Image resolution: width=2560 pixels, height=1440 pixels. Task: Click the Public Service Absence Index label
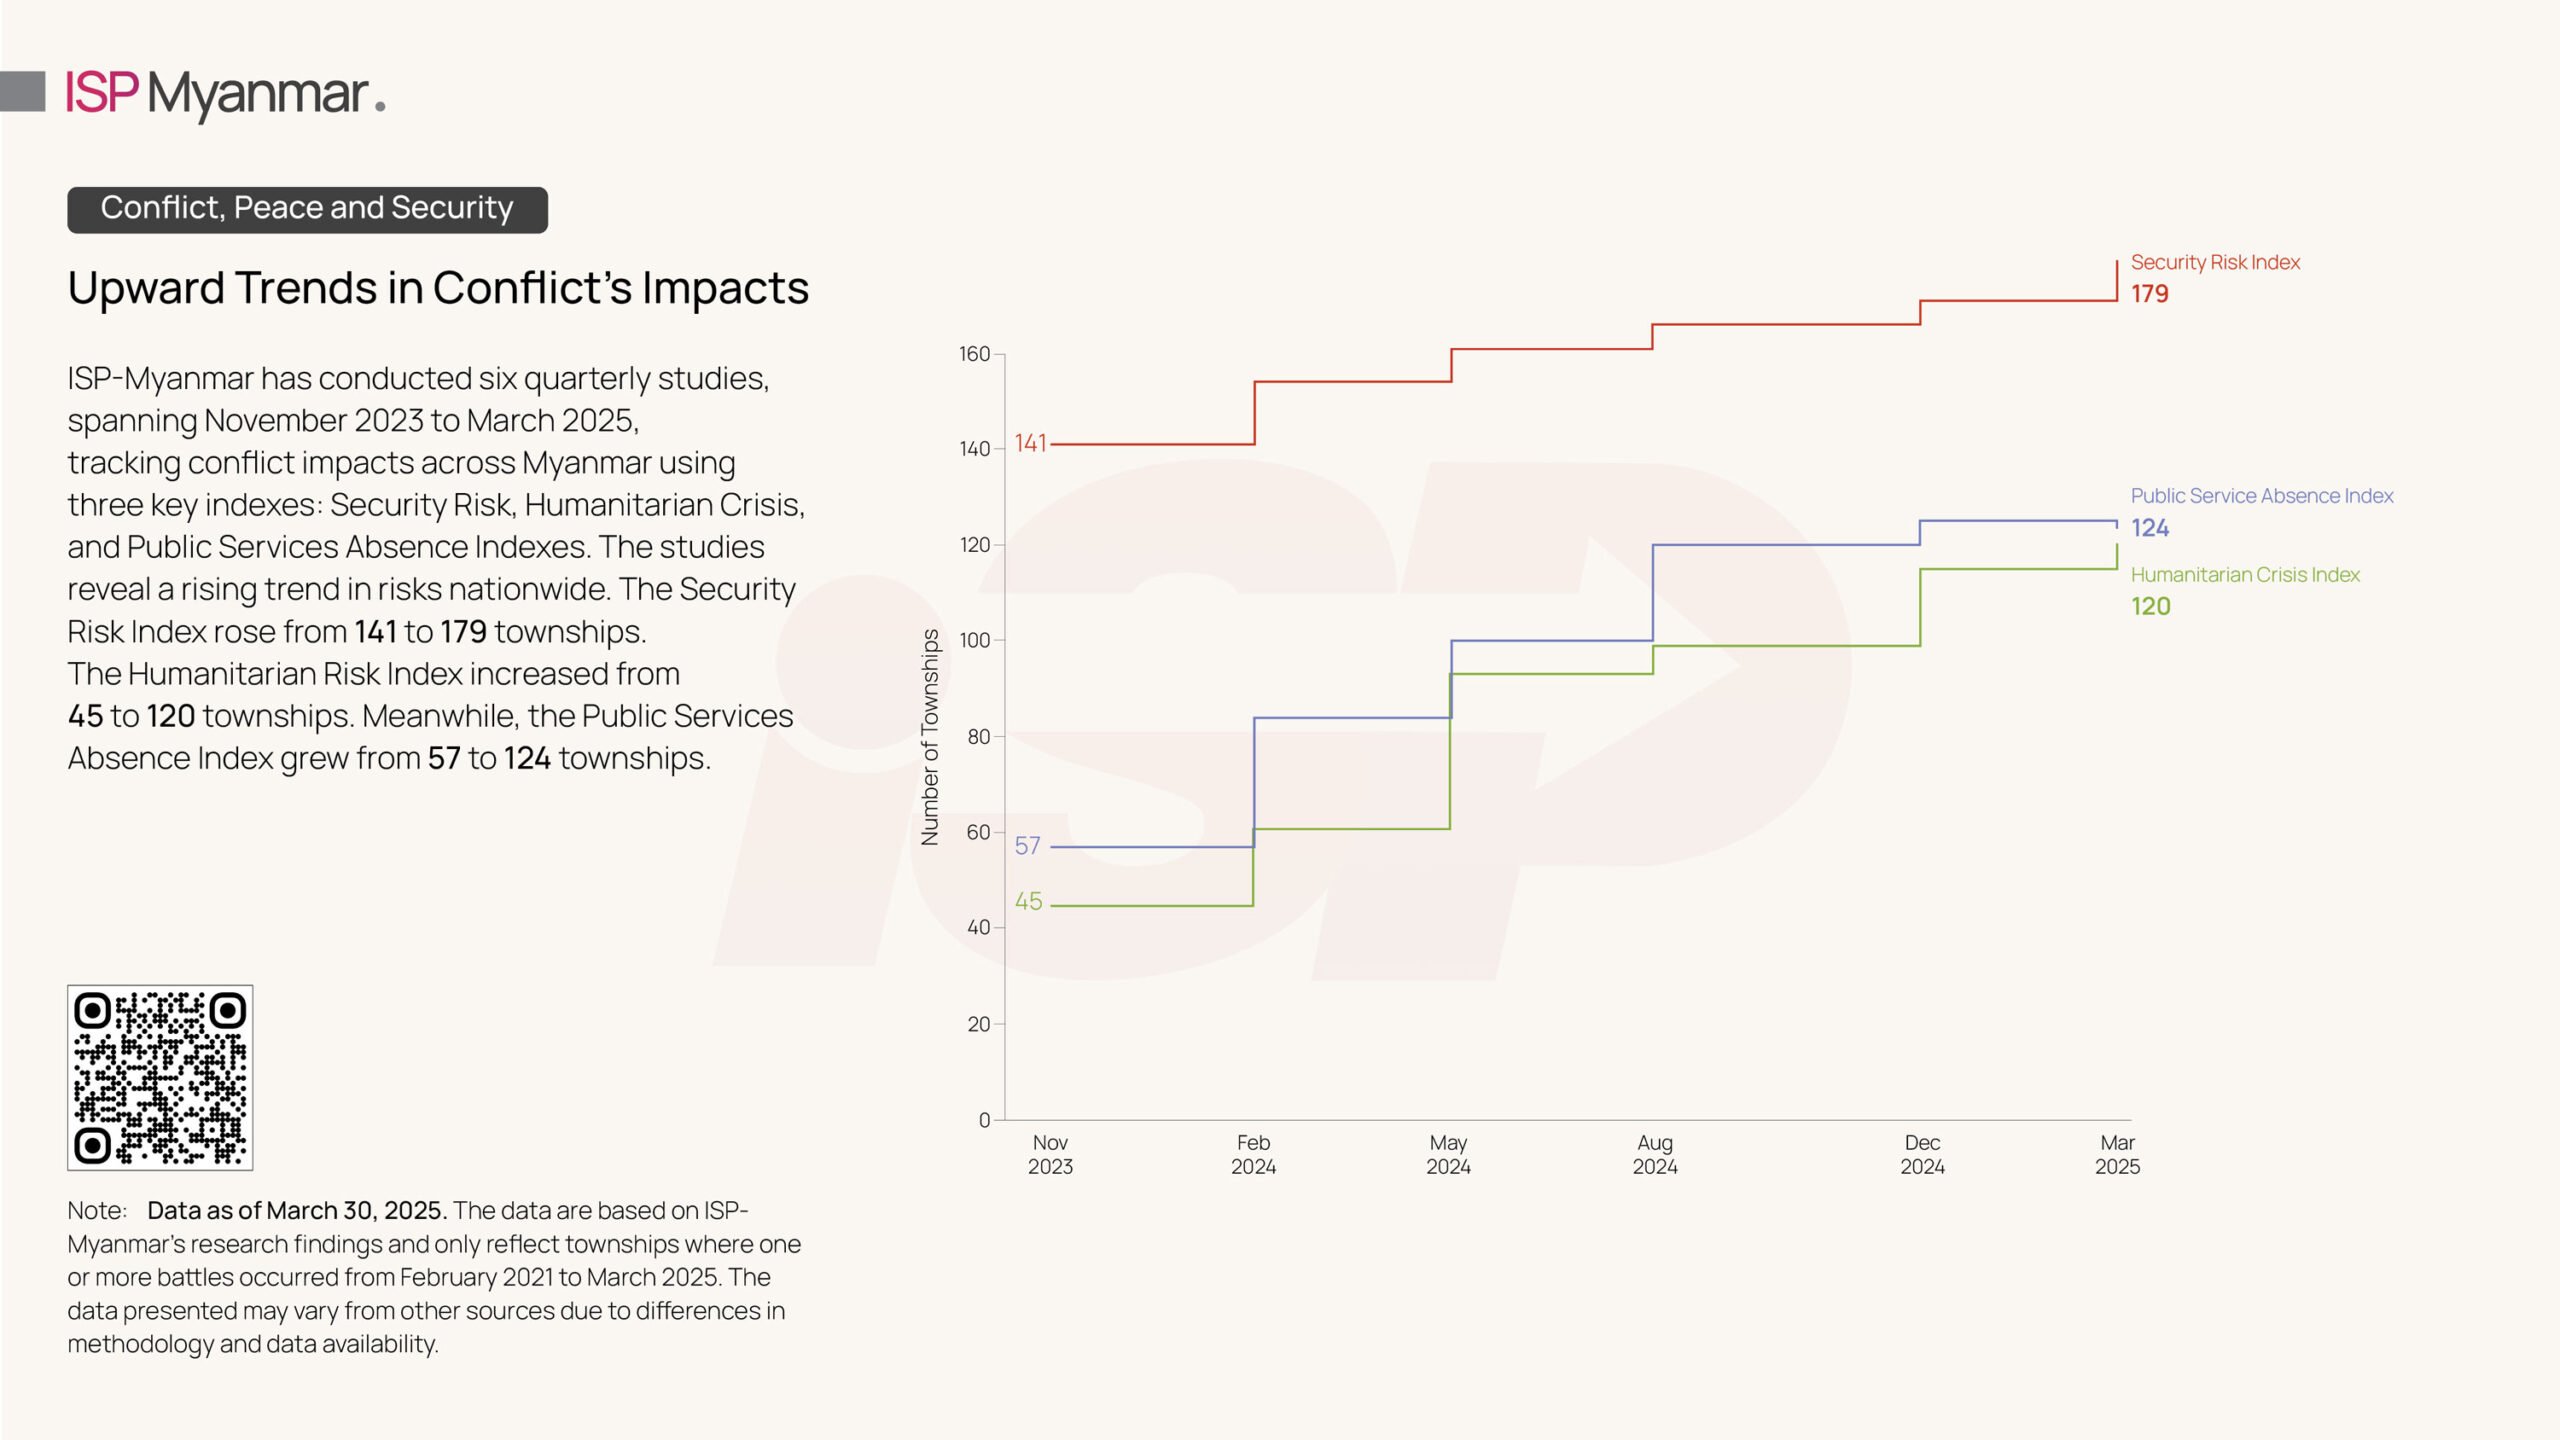coord(2261,496)
